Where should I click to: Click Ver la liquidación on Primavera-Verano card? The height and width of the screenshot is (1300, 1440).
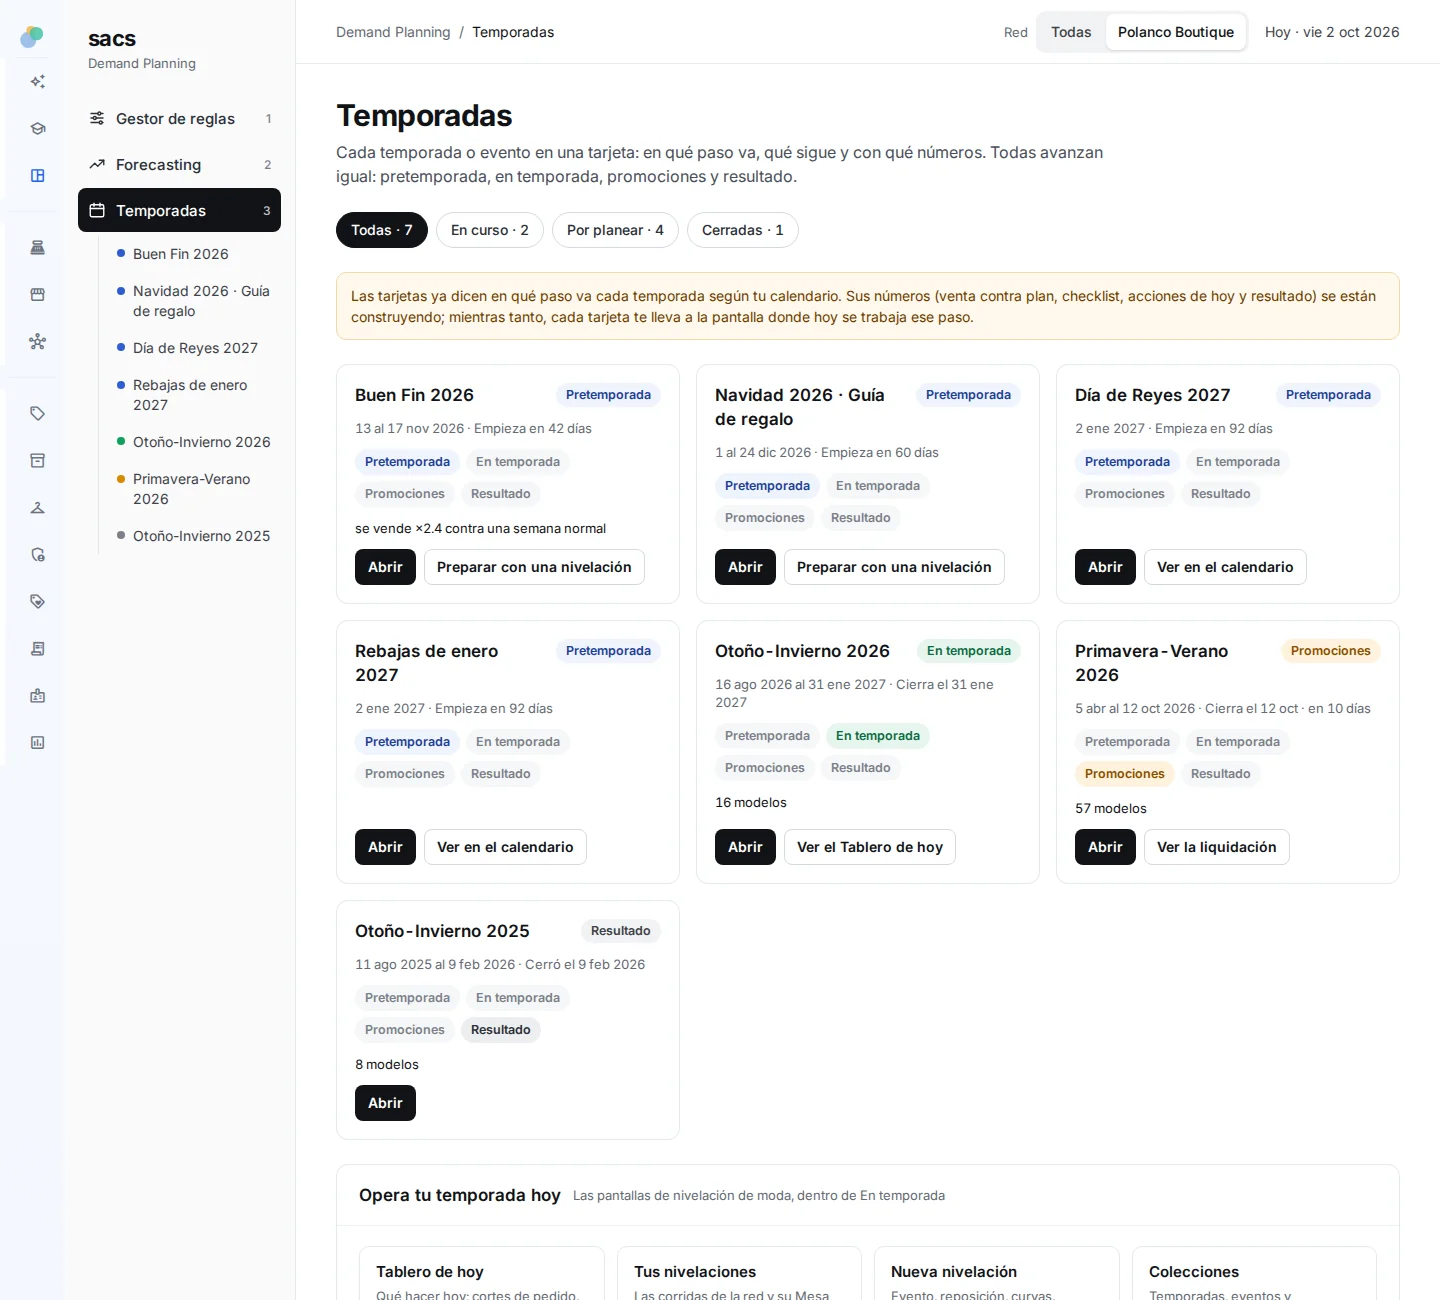click(1217, 847)
